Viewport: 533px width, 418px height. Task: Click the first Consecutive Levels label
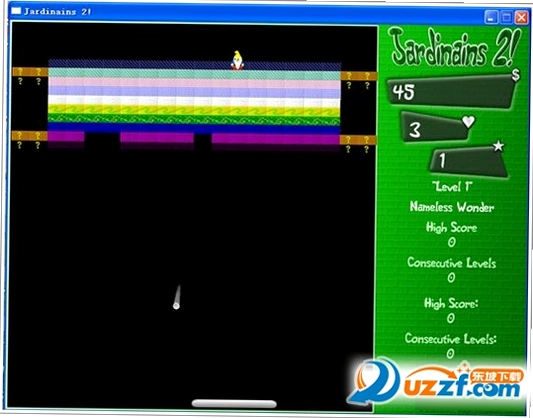452,263
